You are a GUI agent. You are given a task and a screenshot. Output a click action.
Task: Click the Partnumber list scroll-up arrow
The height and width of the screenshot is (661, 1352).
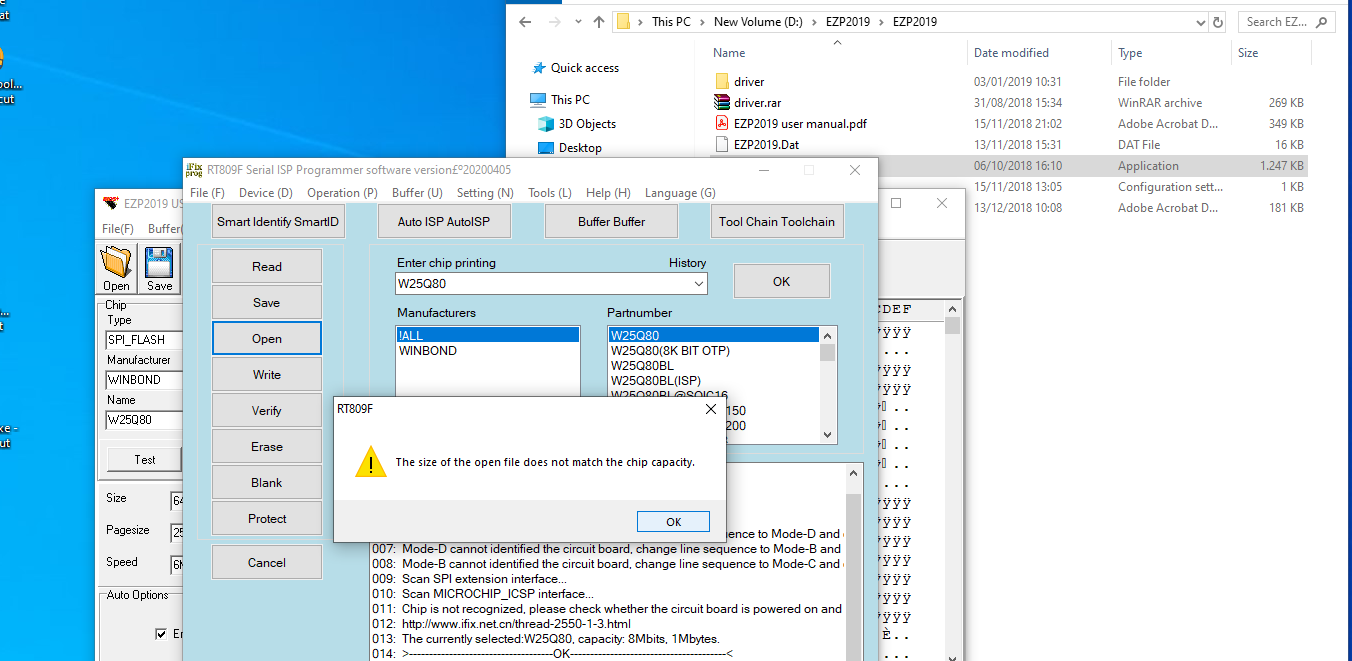pyautogui.click(x=827, y=335)
